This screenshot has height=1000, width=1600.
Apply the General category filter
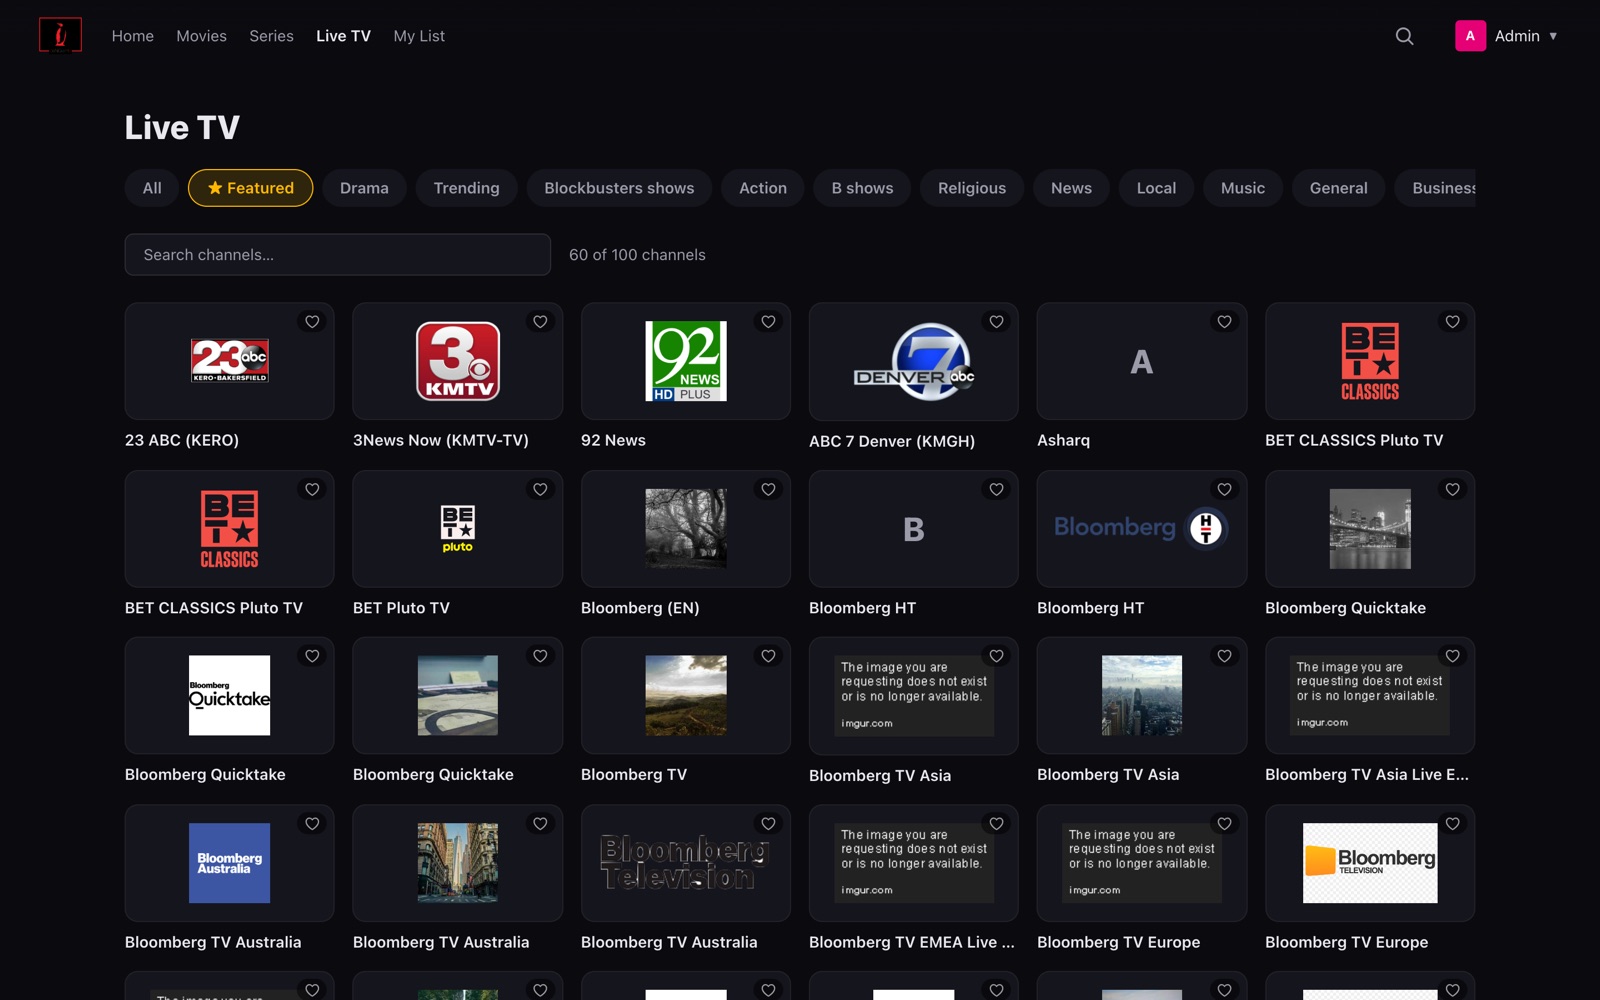tap(1338, 188)
